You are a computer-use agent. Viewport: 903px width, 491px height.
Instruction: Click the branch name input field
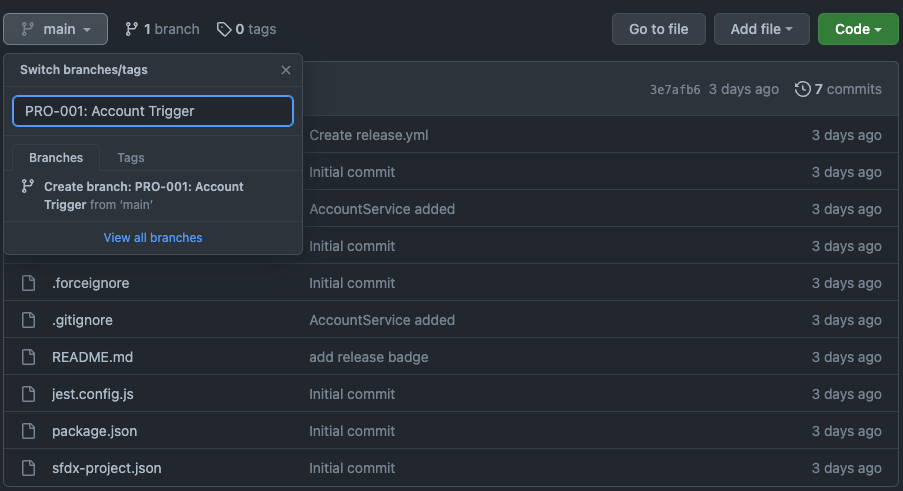tap(153, 111)
